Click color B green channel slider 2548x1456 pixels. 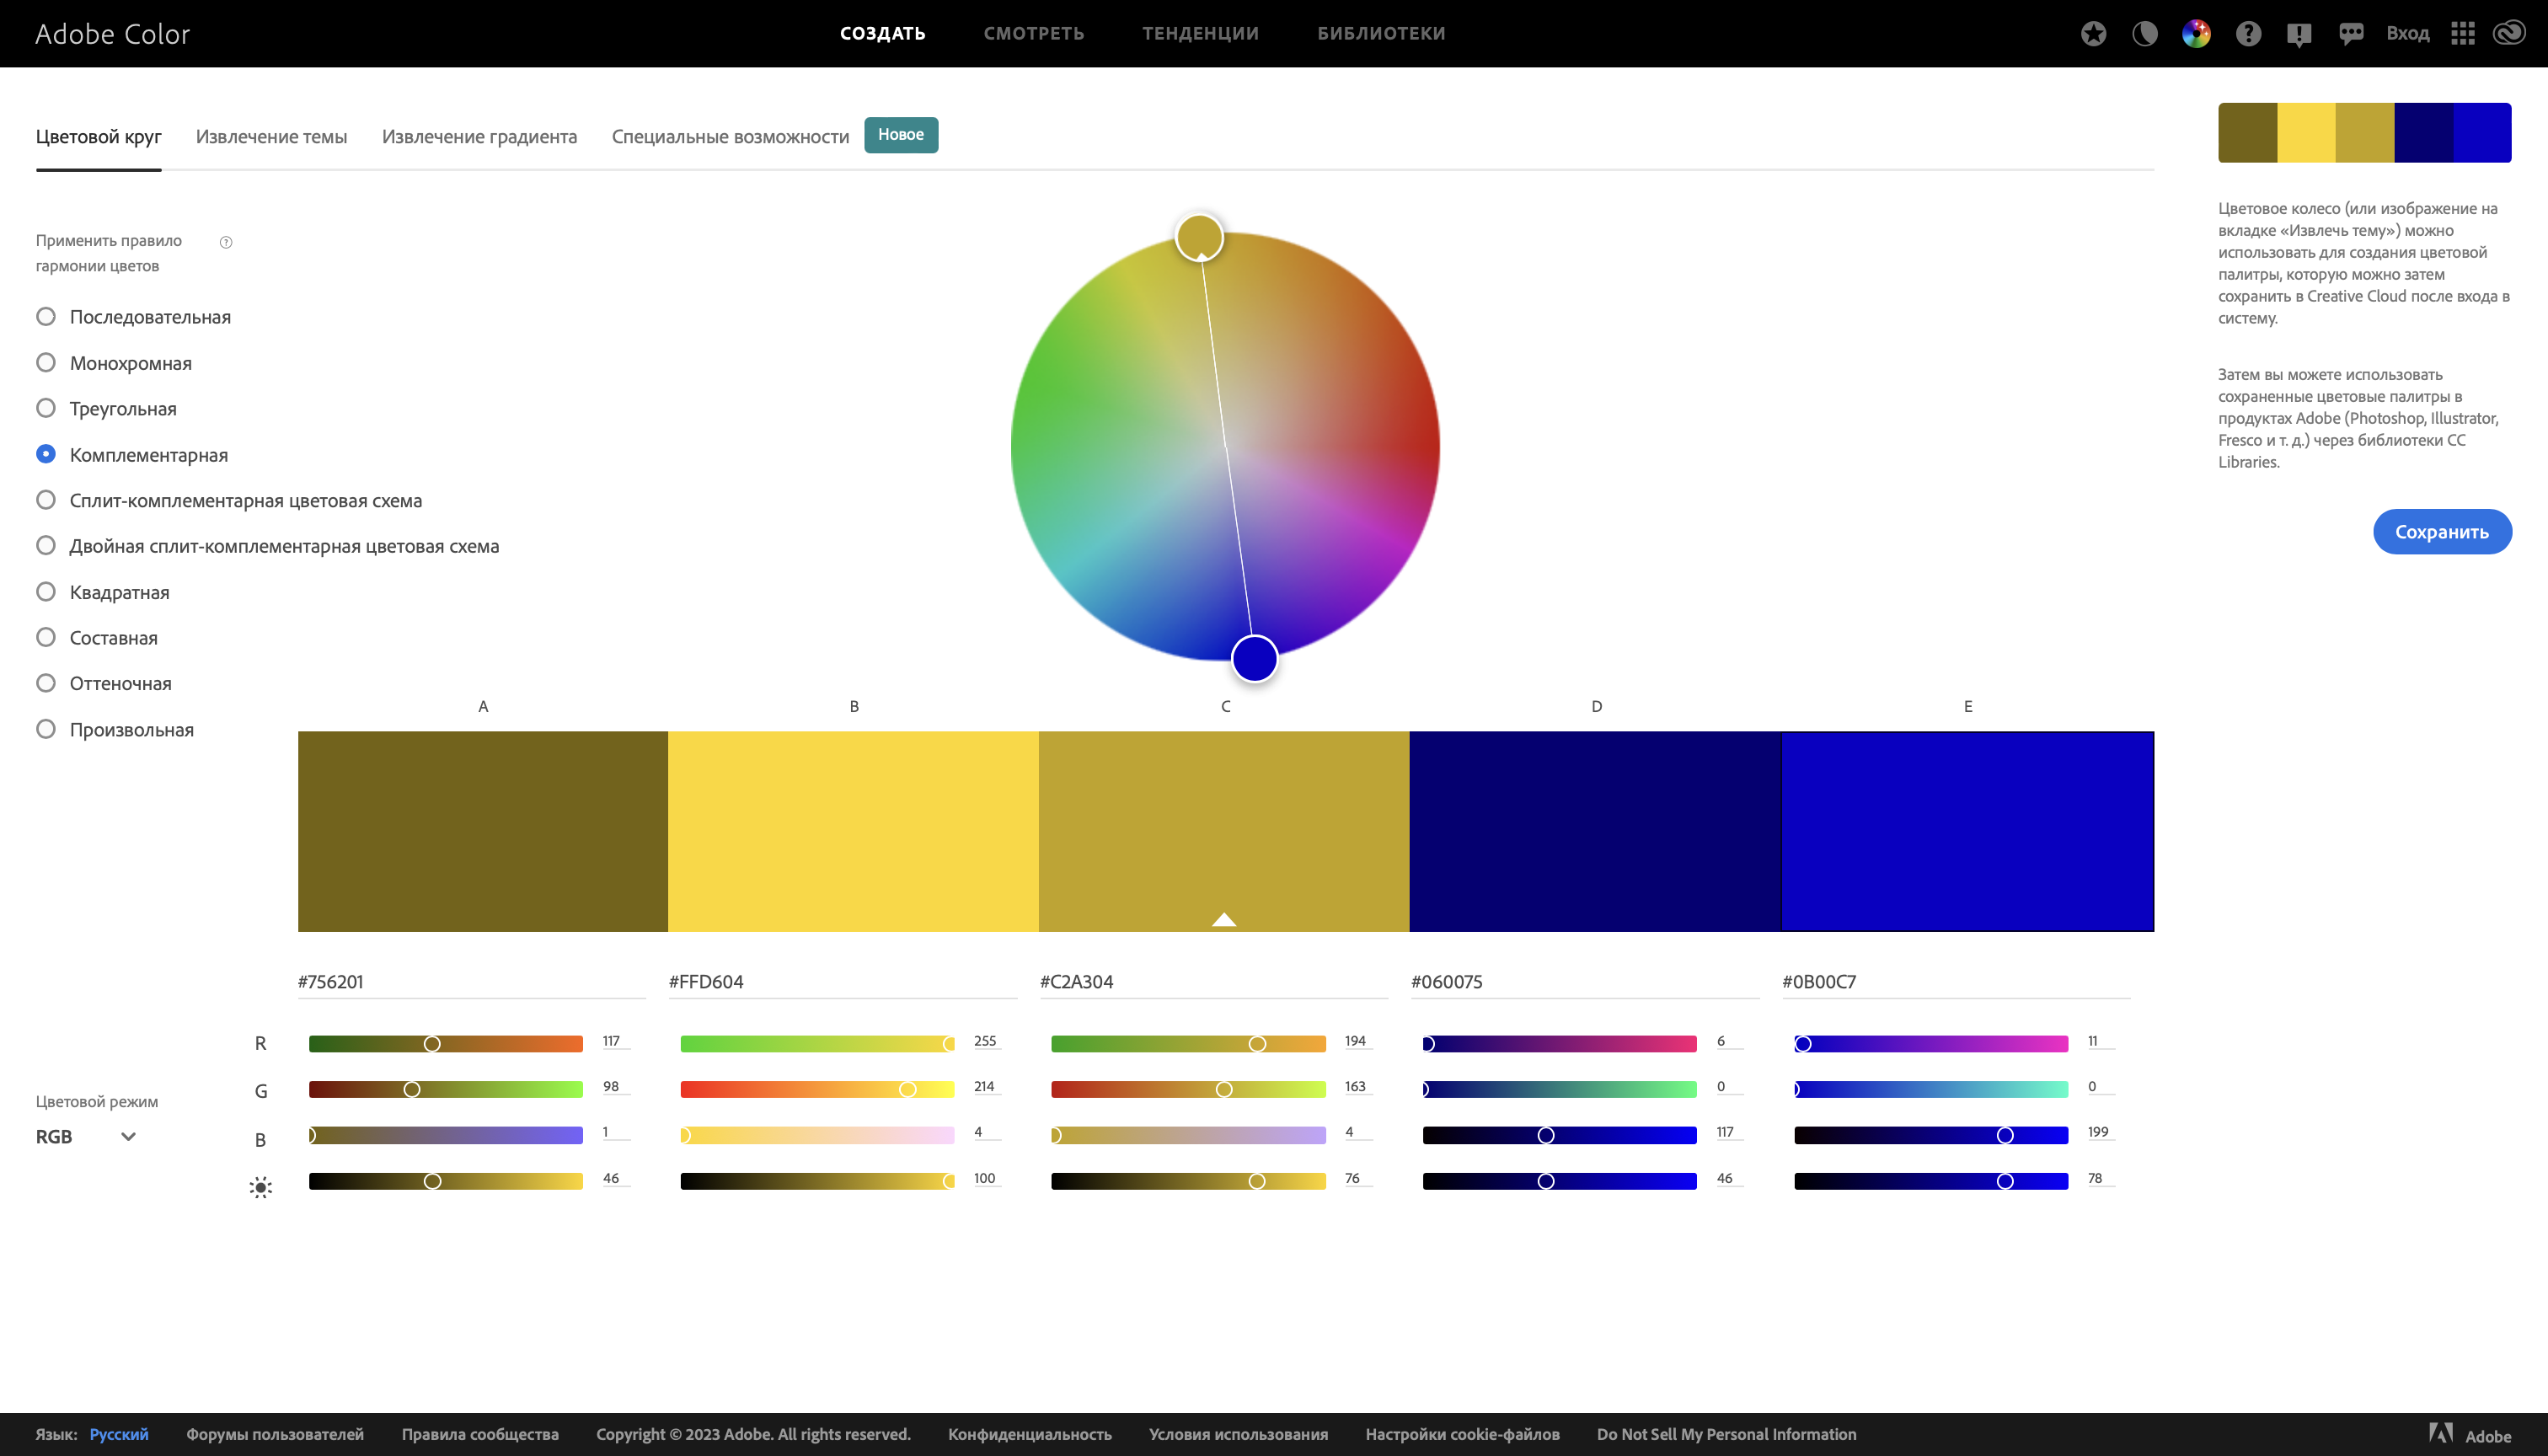click(x=817, y=1089)
